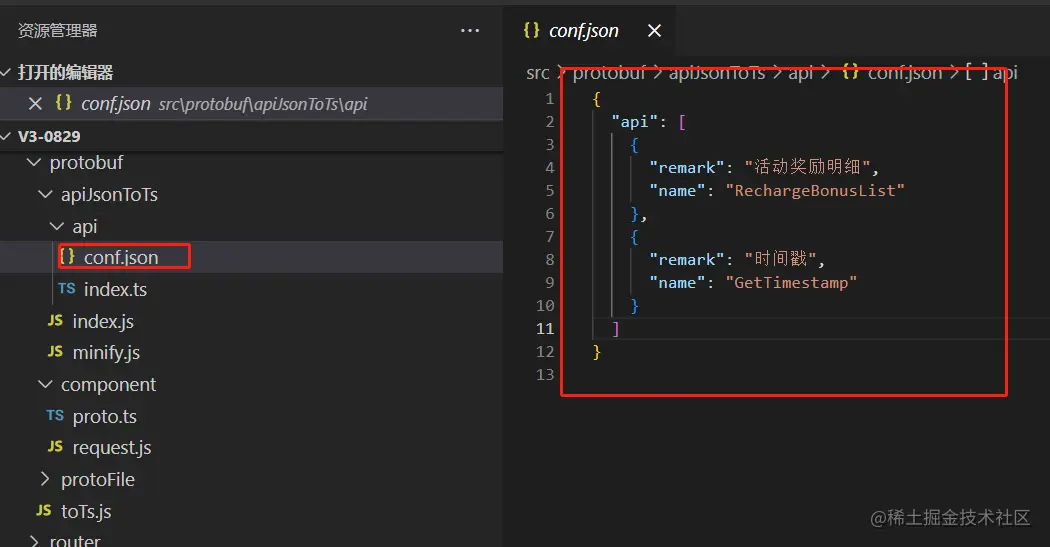Viewport: 1050px width, 547px height.
Task: Click the JSON icon beside conf.json tree item
Action: (67, 256)
